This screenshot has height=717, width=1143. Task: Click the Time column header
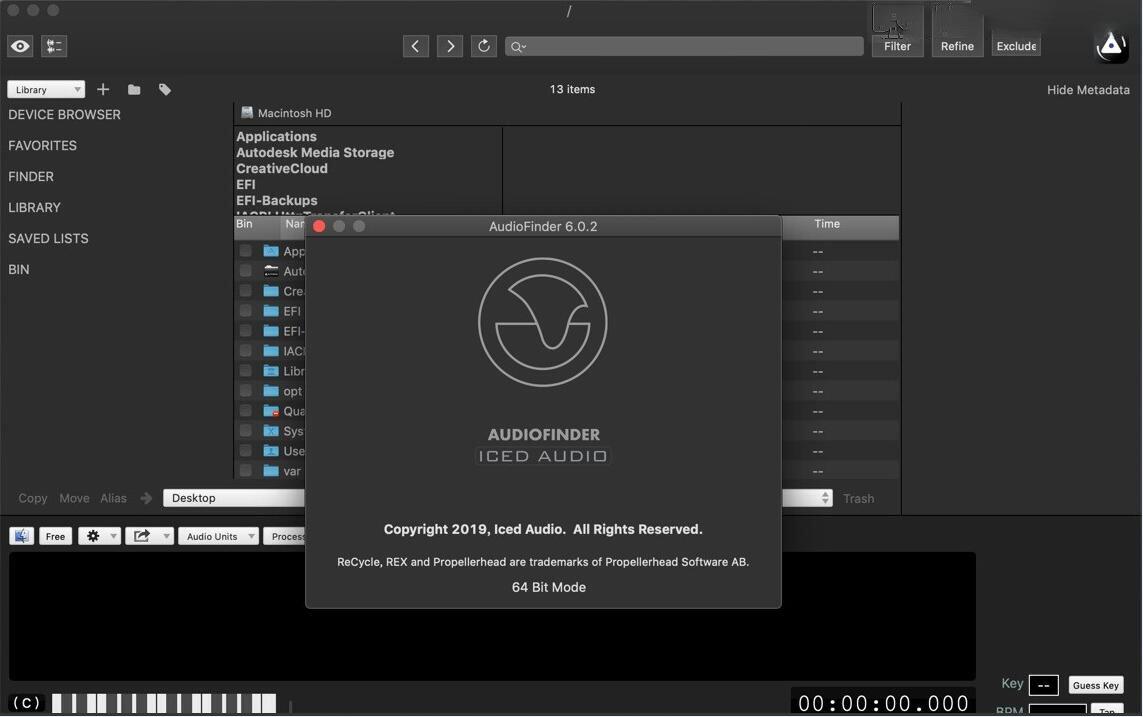coord(827,224)
